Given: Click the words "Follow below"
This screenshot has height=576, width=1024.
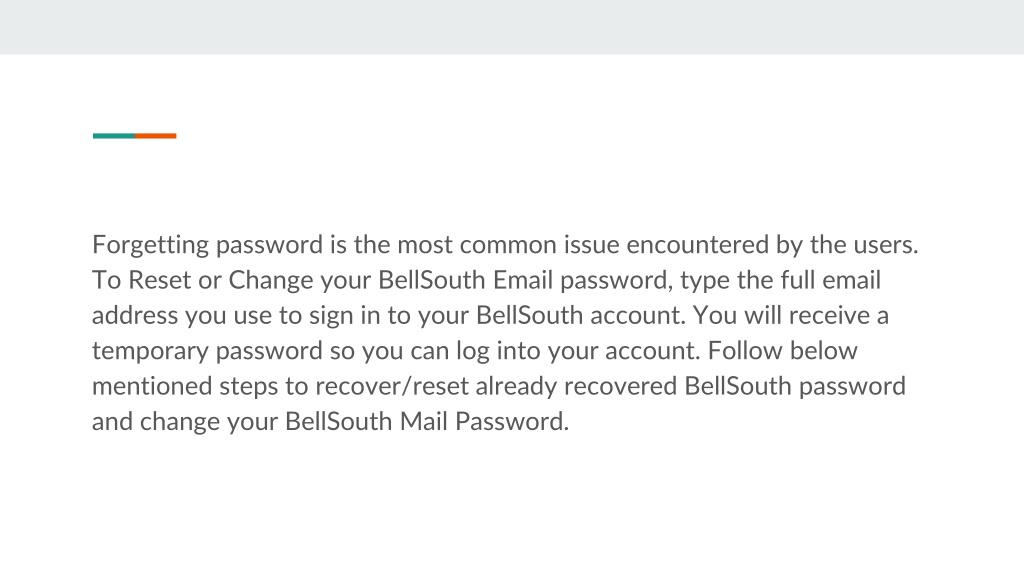Looking at the screenshot, I should pyautogui.click(x=782, y=351).
